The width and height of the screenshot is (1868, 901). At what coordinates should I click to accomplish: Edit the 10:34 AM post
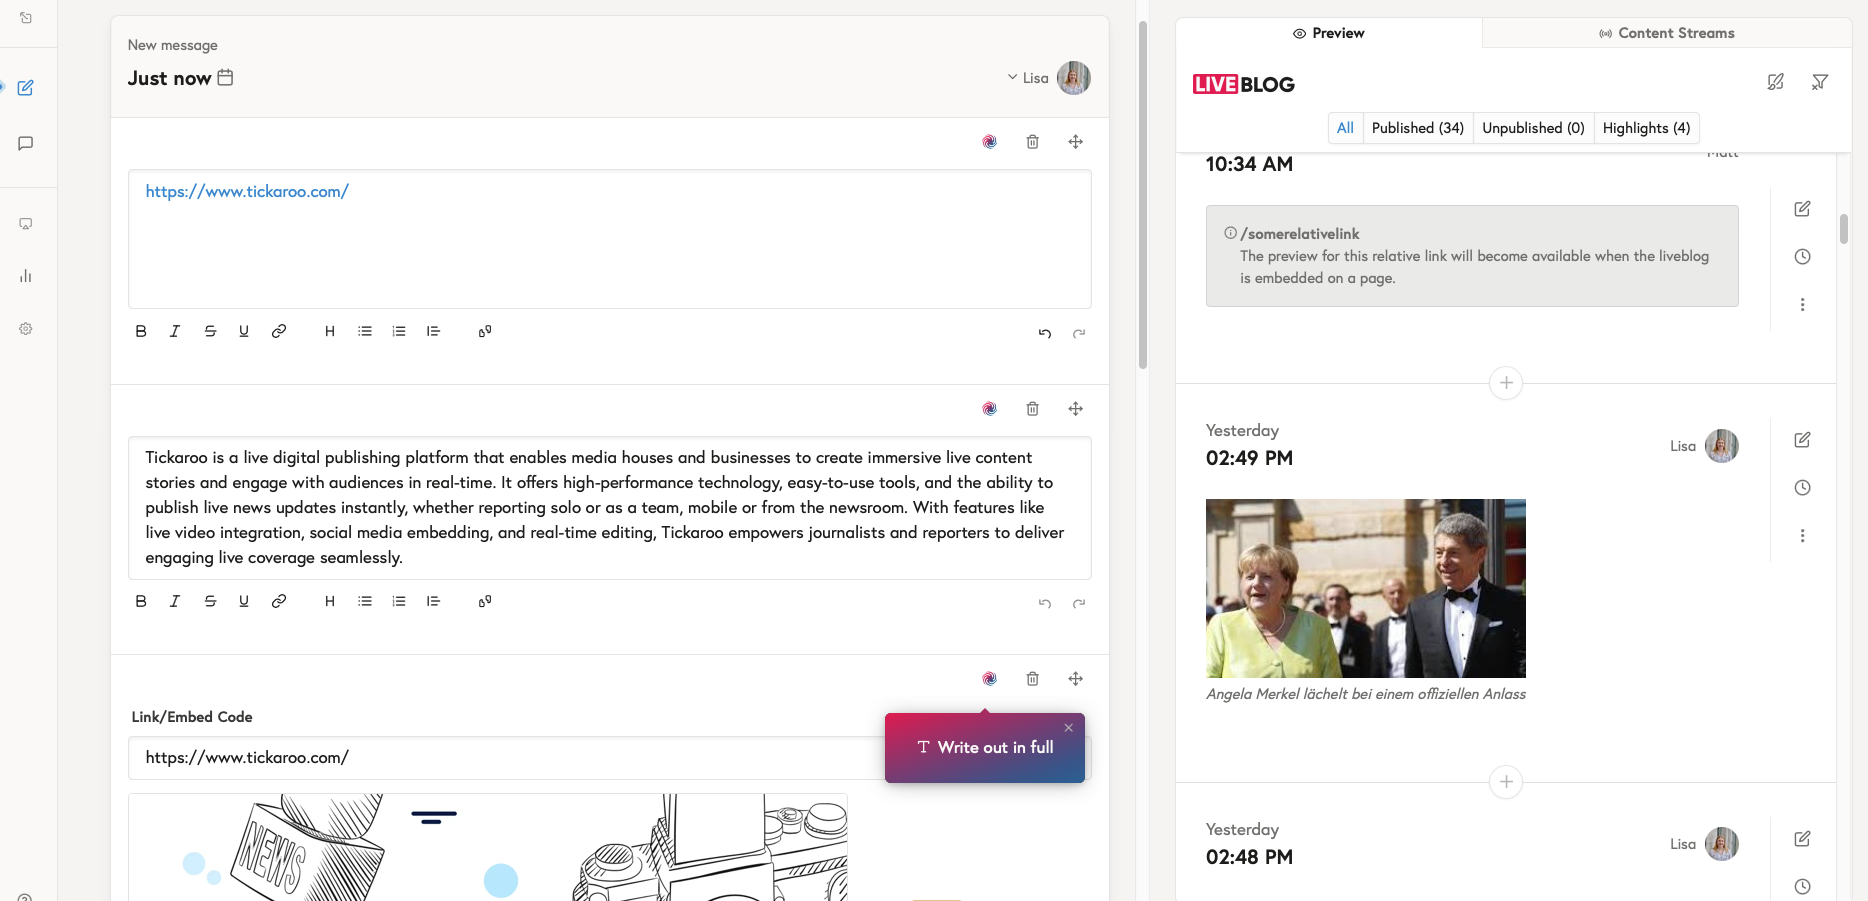pos(1803,209)
